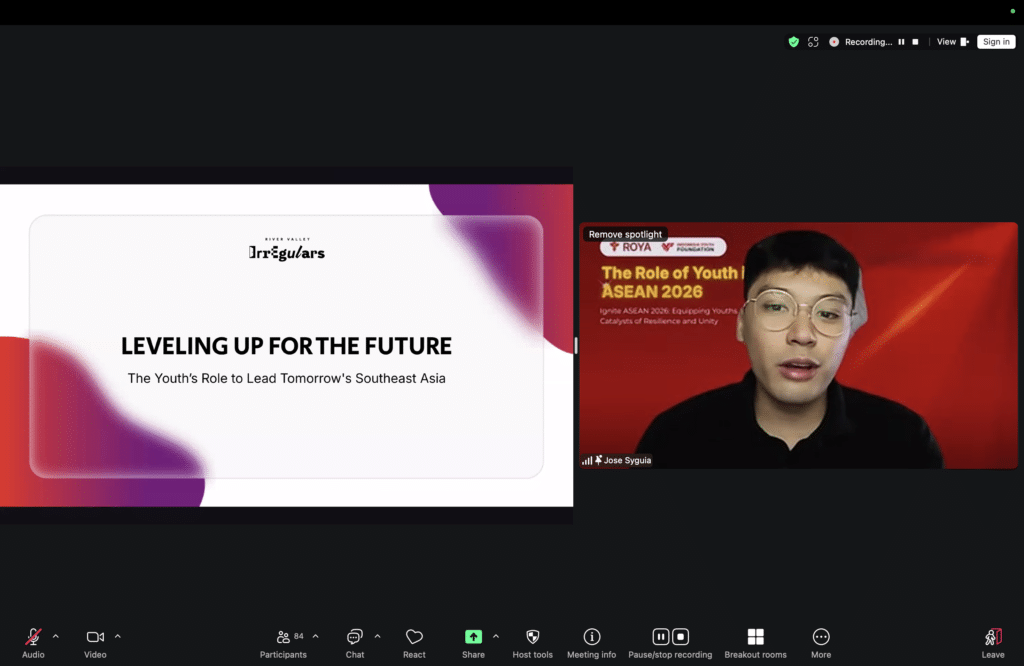Toggle the Video camera on

point(95,637)
